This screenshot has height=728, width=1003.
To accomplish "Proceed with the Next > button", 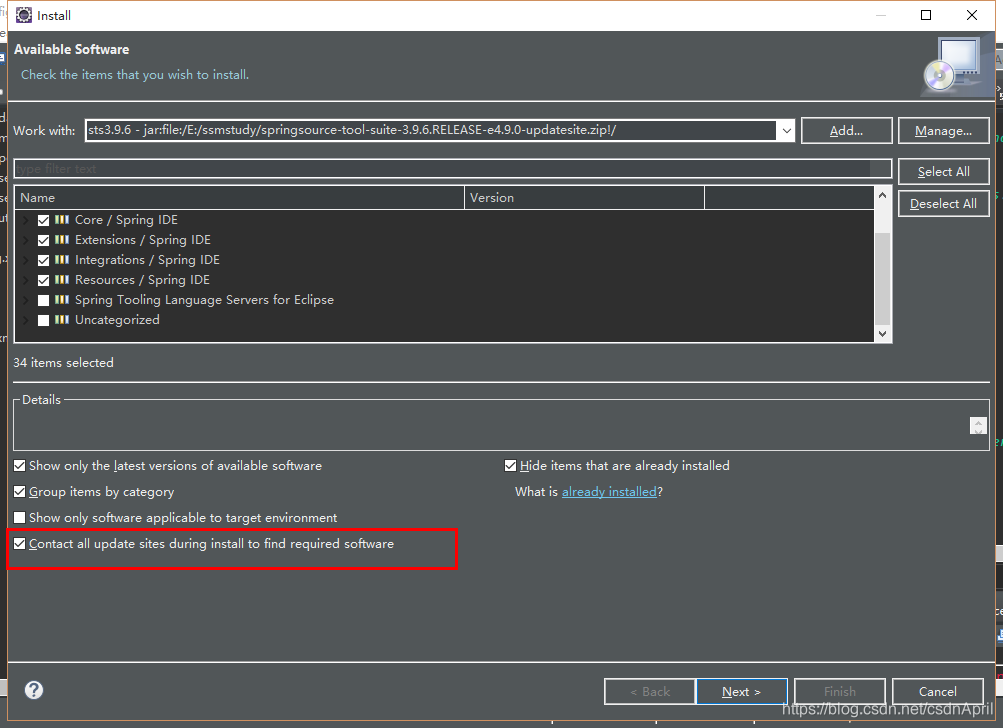I will [x=741, y=692].
